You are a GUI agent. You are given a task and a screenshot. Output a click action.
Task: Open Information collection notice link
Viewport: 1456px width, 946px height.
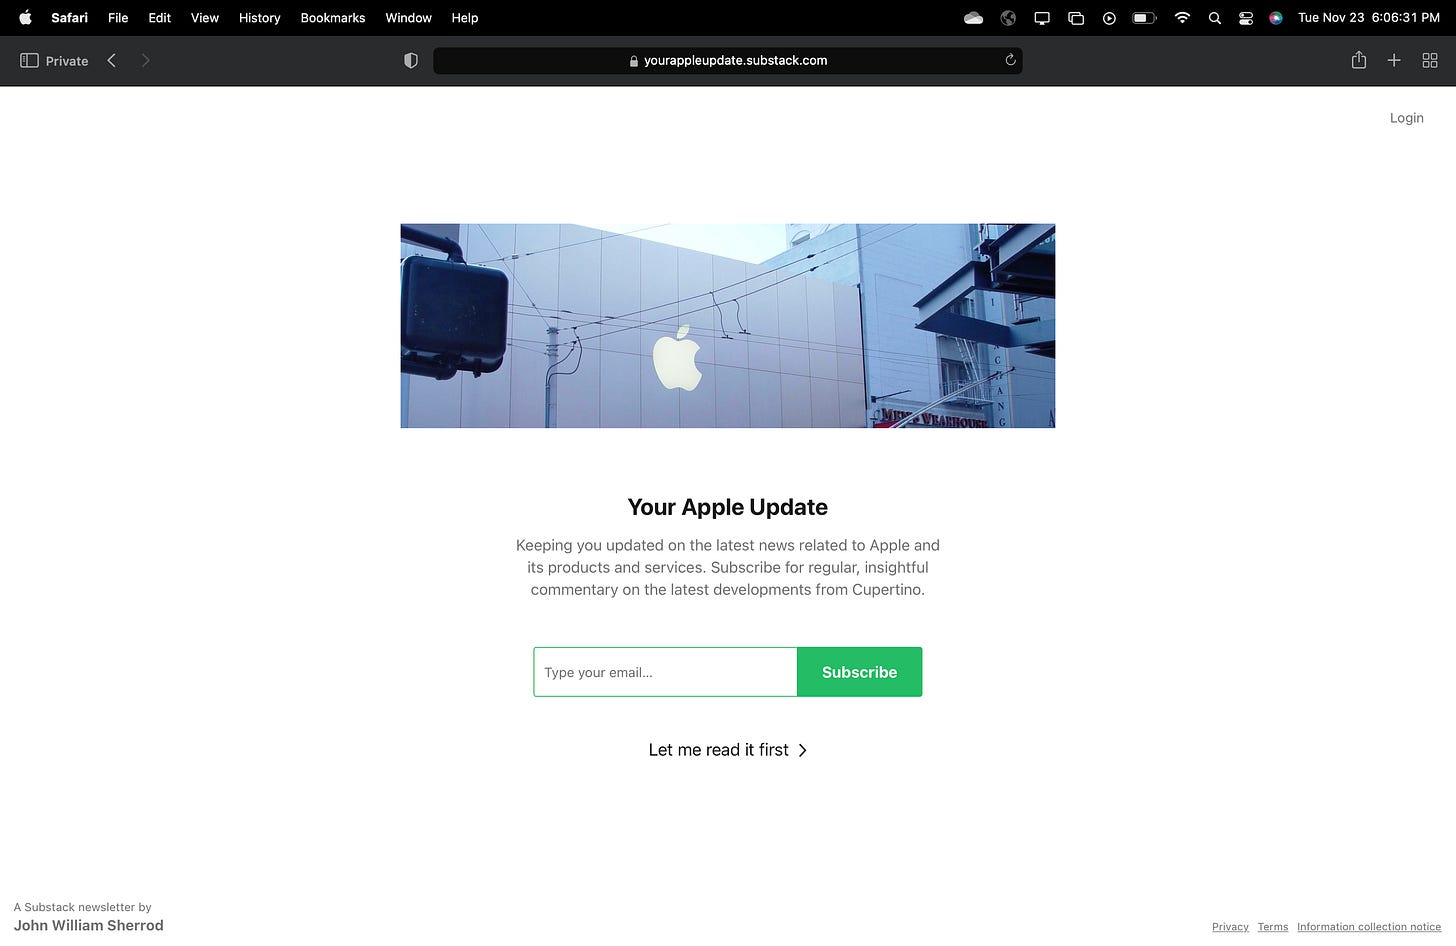(1369, 927)
